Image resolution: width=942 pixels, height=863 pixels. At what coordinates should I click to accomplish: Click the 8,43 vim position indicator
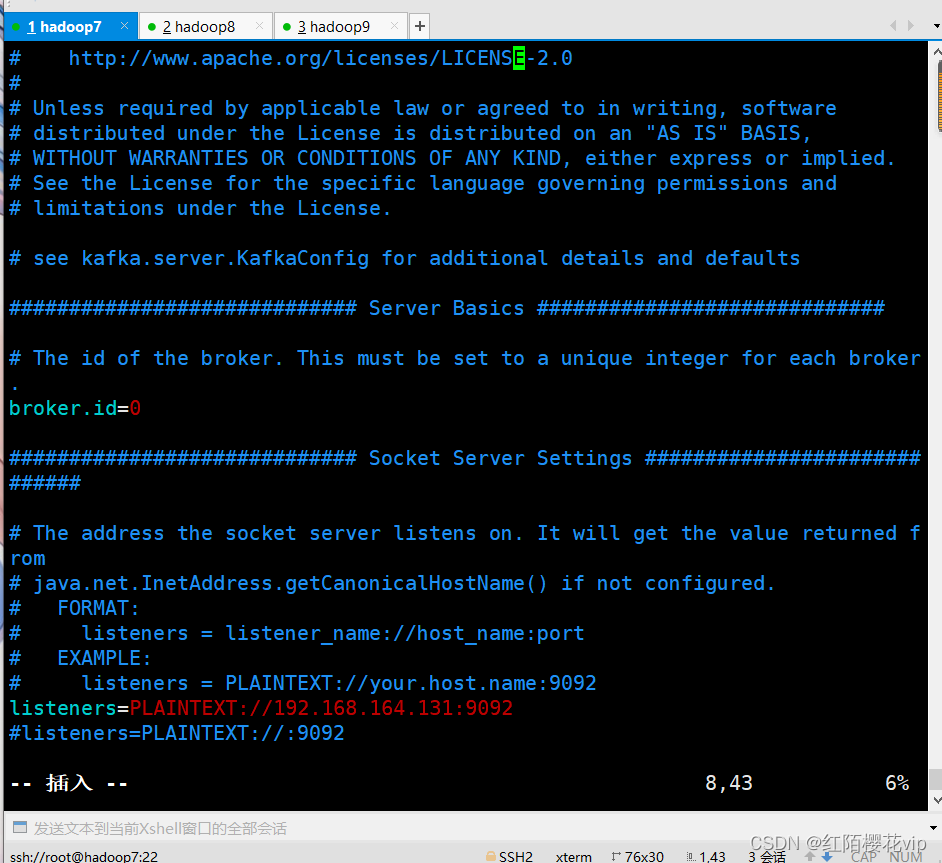click(729, 783)
